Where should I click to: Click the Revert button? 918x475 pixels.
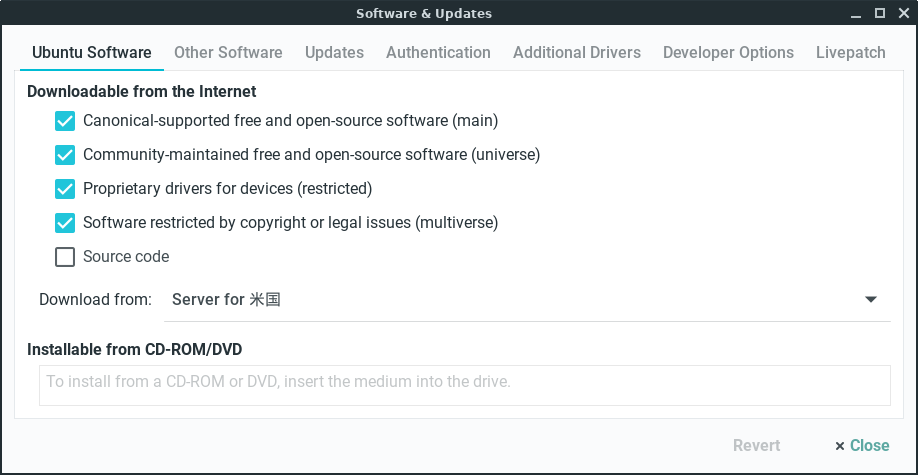pos(756,446)
